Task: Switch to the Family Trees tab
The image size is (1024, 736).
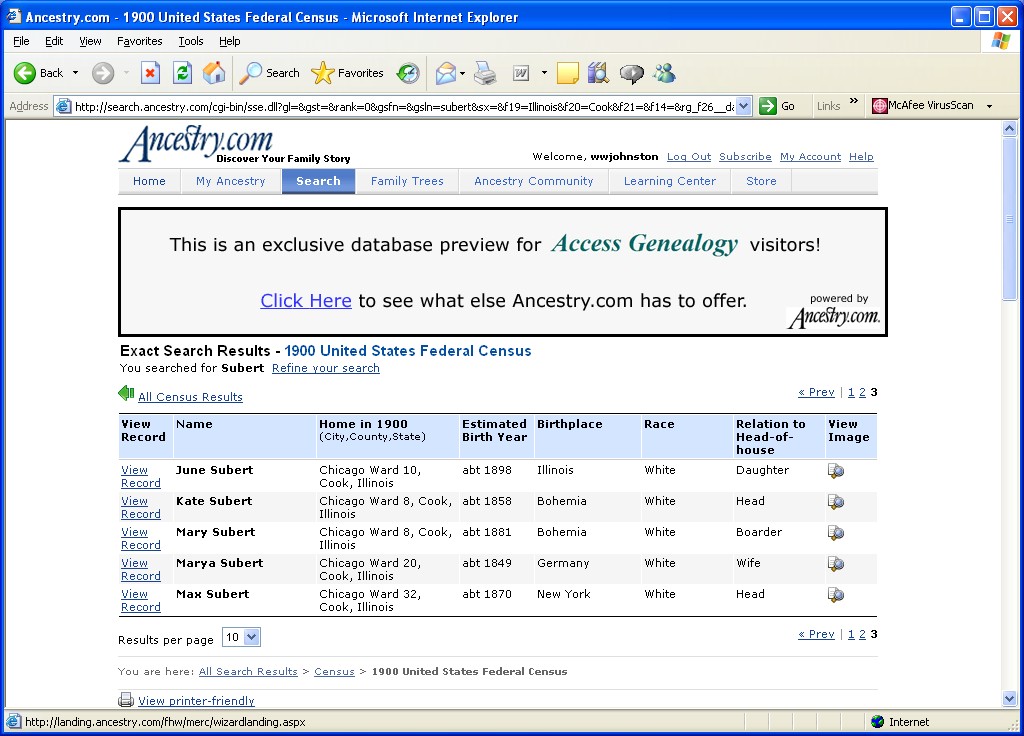Action: coord(407,182)
